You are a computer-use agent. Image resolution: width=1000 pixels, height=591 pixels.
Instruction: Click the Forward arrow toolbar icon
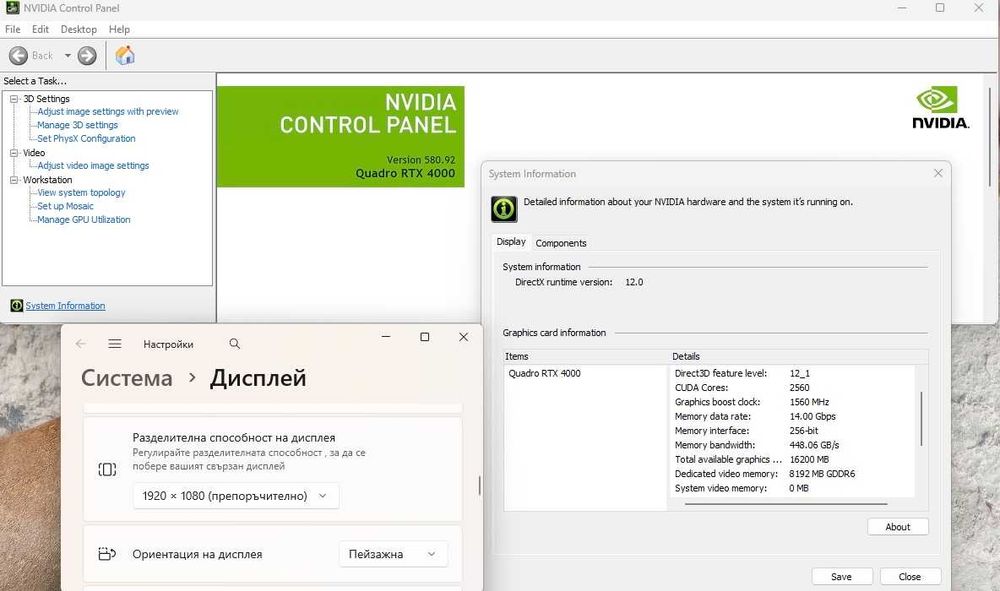87,55
